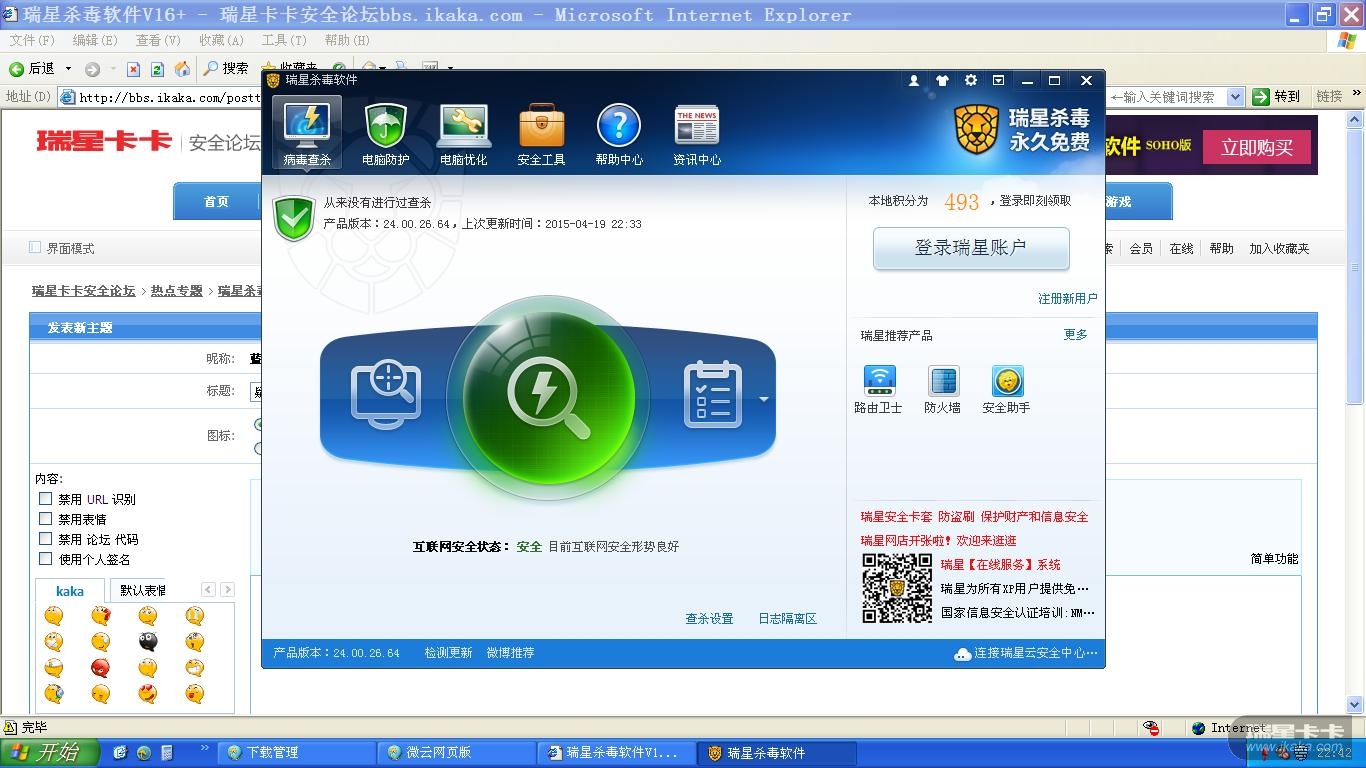Screen dimensions: 1366x768
Task: Expand the quick launch overflow chevron
Action: click(205, 748)
